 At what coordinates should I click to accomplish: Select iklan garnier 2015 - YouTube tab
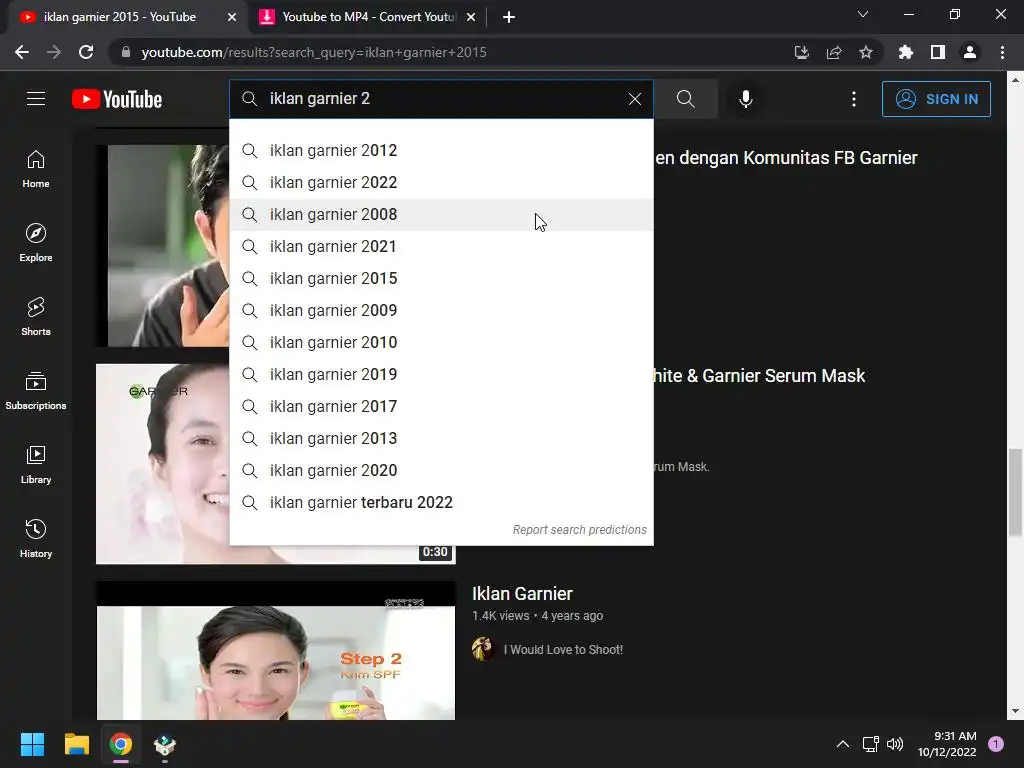[x=120, y=17]
